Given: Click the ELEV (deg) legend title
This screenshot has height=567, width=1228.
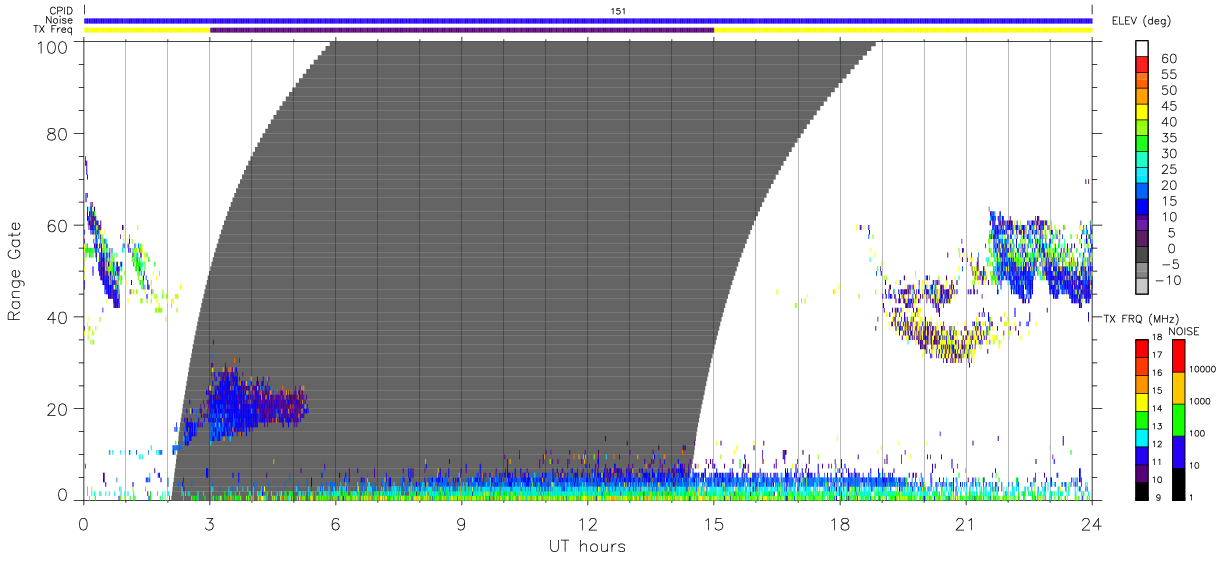Looking at the screenshot, I should [x=1141, y=21].
